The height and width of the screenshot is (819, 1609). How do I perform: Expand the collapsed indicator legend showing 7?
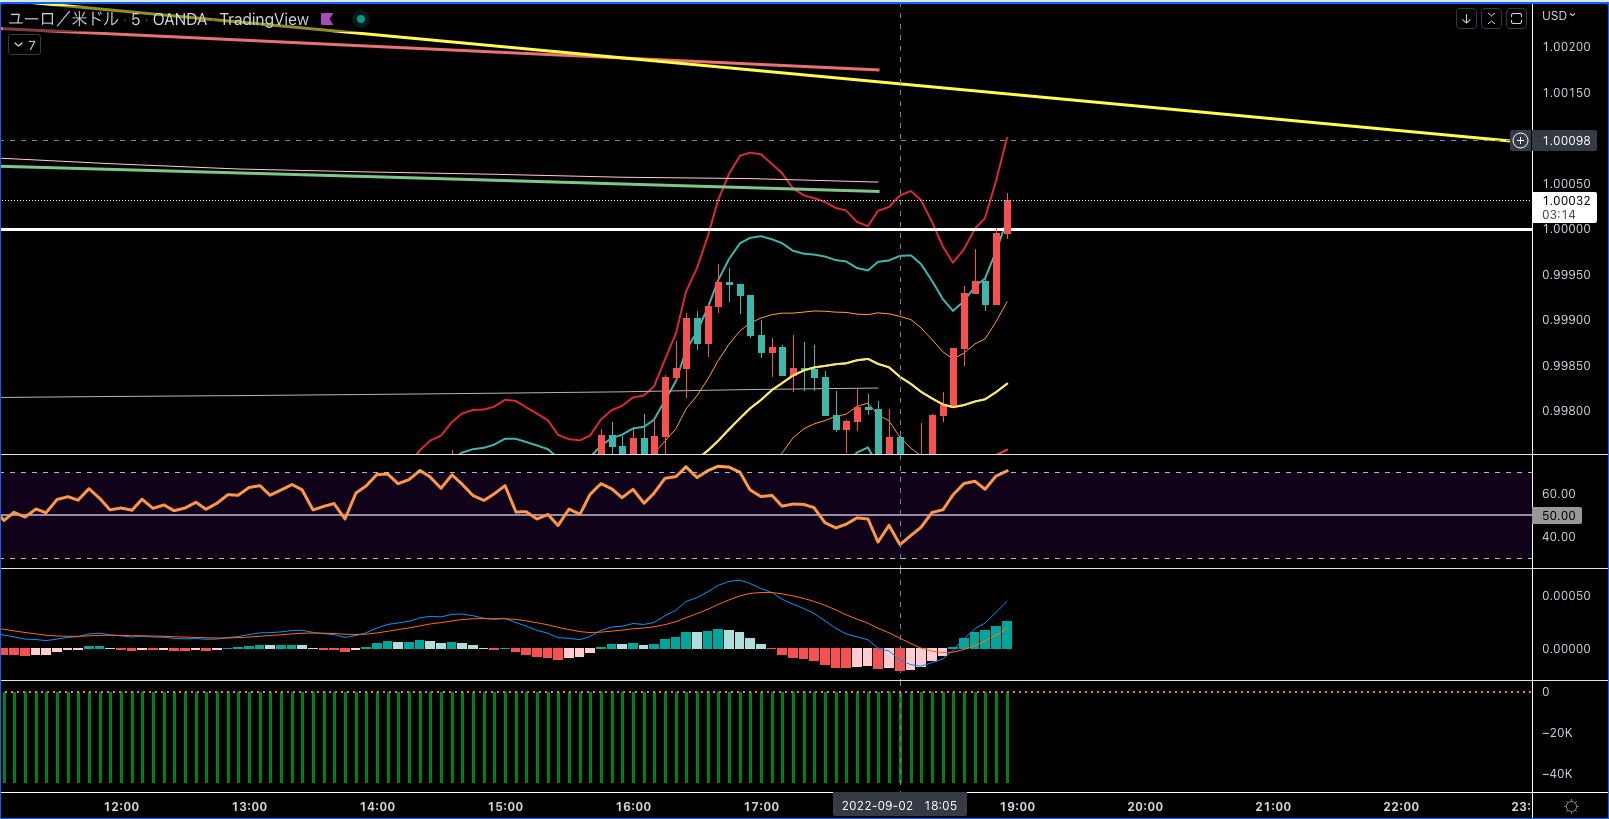(x=25, y=45)
